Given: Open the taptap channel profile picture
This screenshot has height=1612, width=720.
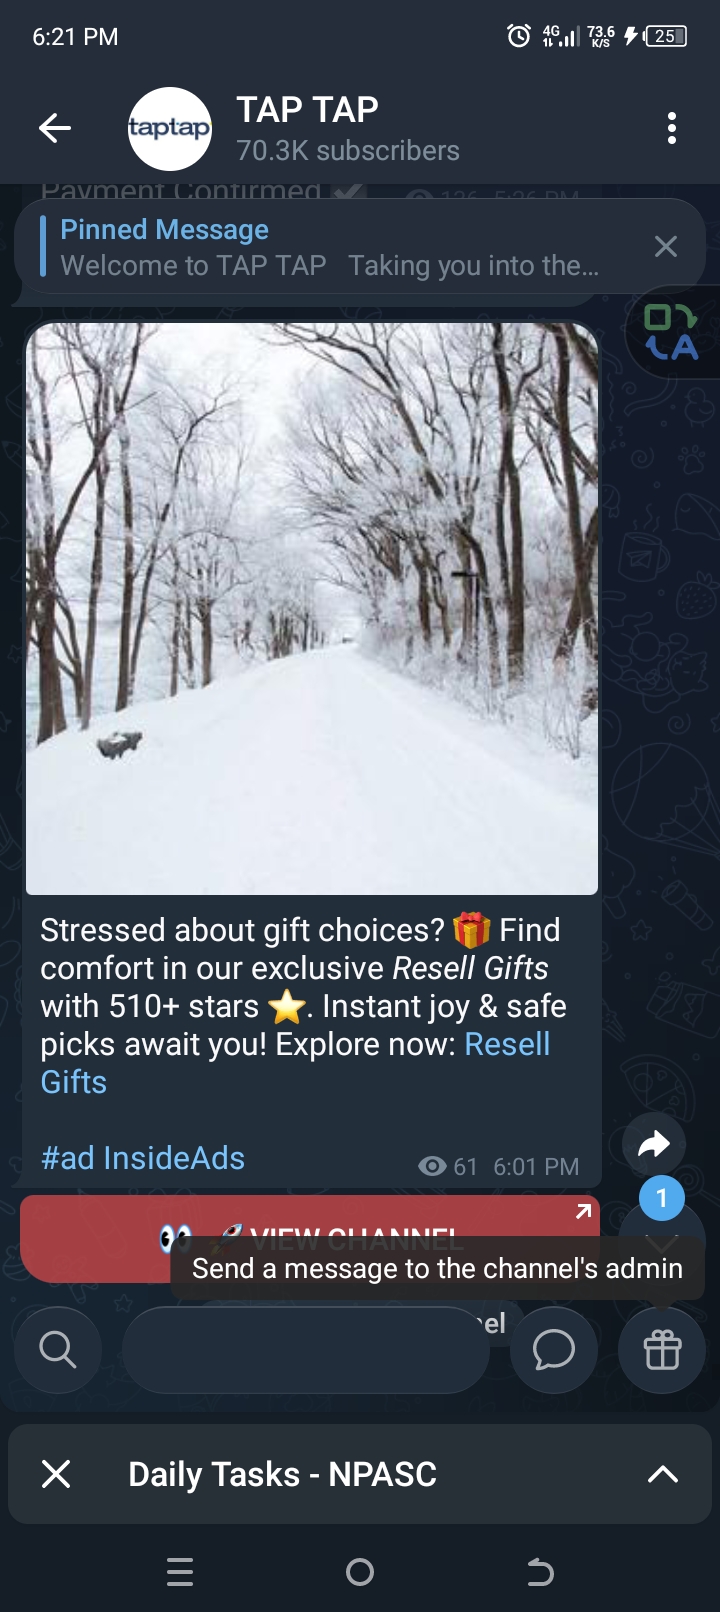Looking at the screenshot, I should pyautogui.click(x=170, y=128).
